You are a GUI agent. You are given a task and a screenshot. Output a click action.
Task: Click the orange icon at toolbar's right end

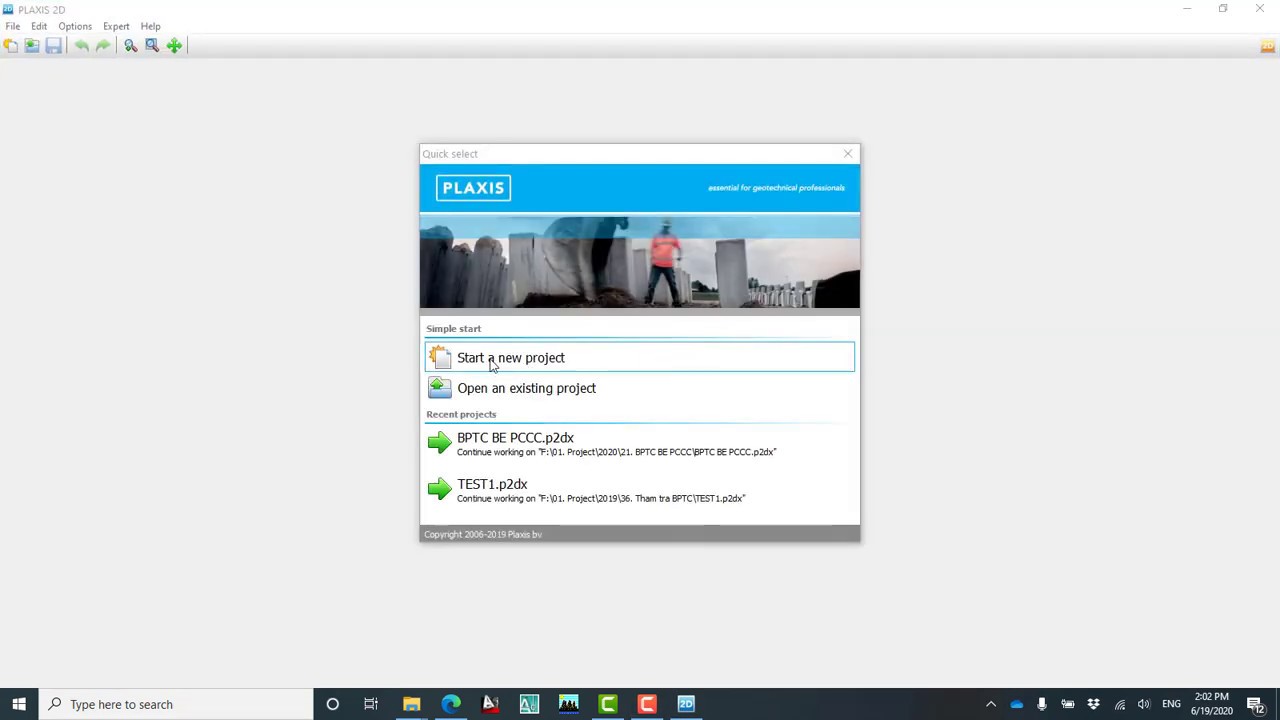[1267, 46]
